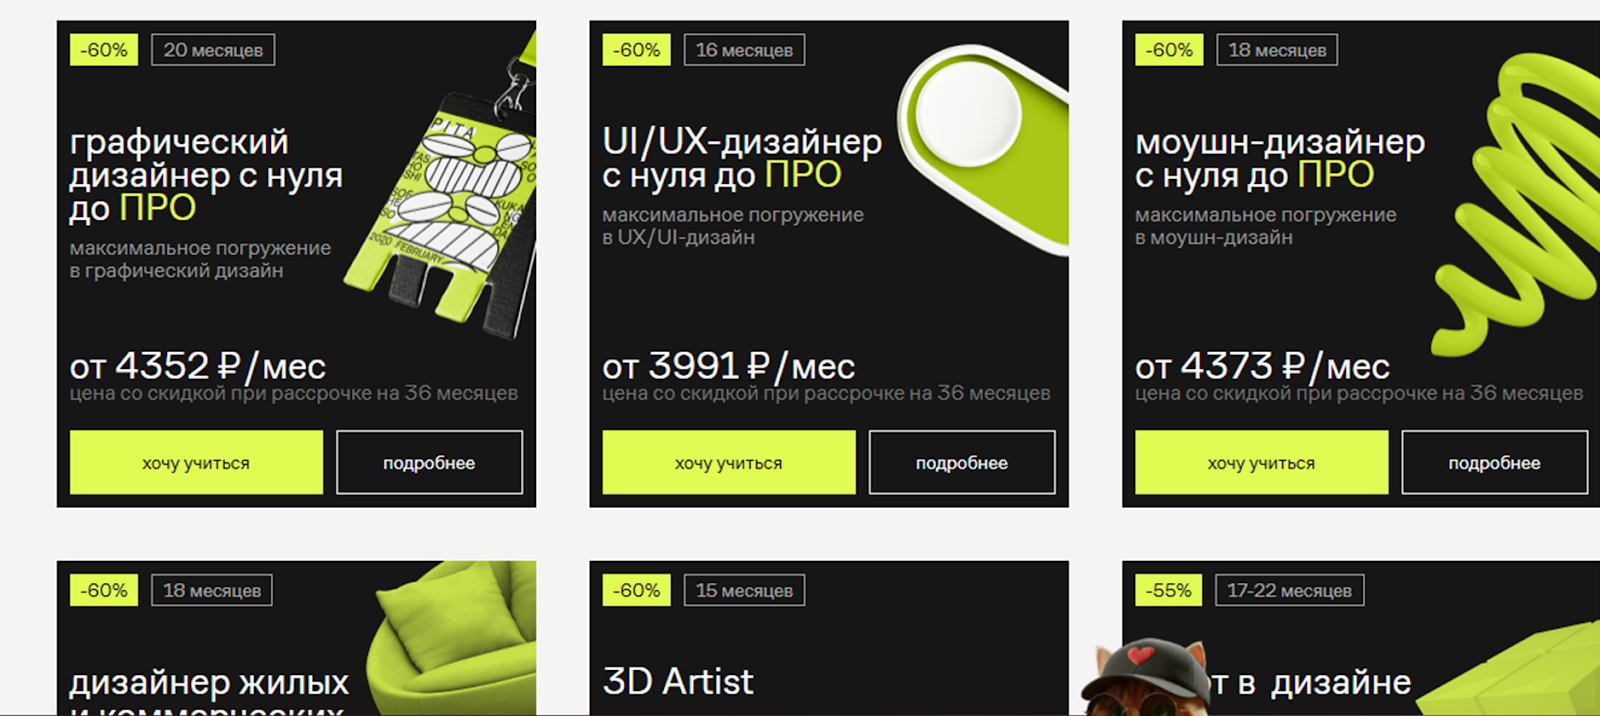Image resolution: width=1600 pixels, height=716 pixels.
Task: Click the -55% discount badge
Action: pyautogui.click(x=1169, y=590)
